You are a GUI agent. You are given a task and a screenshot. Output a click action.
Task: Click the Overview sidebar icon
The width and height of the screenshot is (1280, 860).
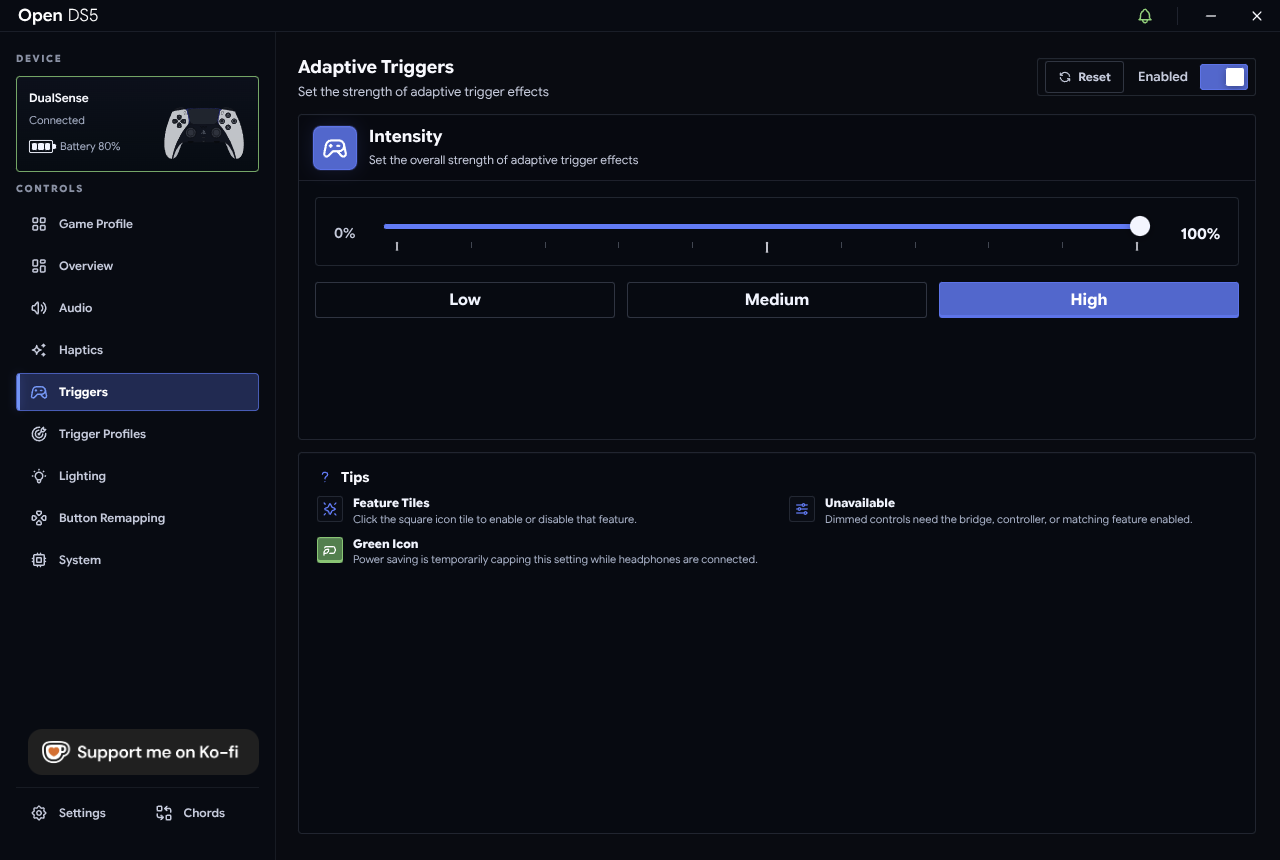(39, 266)
